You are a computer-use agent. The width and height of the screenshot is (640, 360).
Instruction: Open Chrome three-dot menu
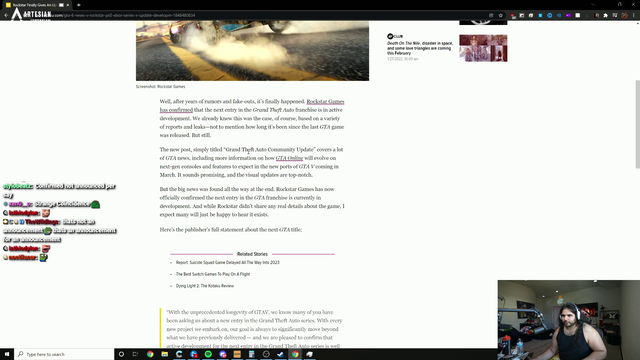(x=633, y=16)
